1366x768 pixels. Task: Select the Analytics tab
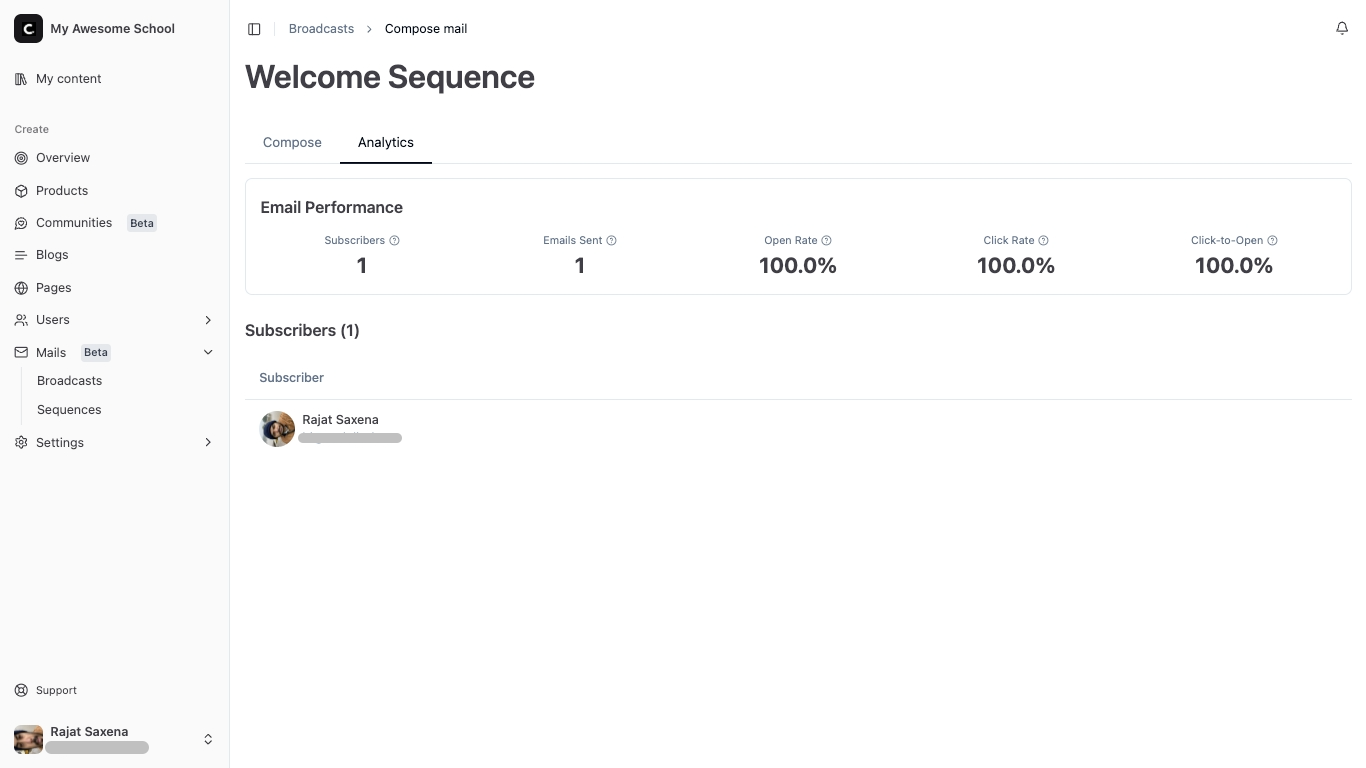tap(386, 142)
